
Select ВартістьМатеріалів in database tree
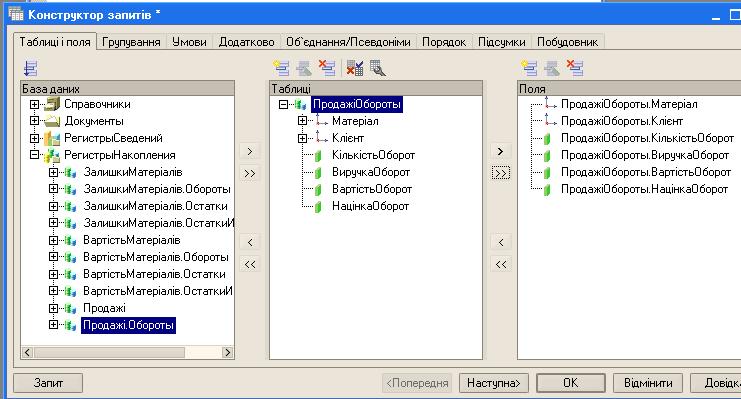point(131,240)
